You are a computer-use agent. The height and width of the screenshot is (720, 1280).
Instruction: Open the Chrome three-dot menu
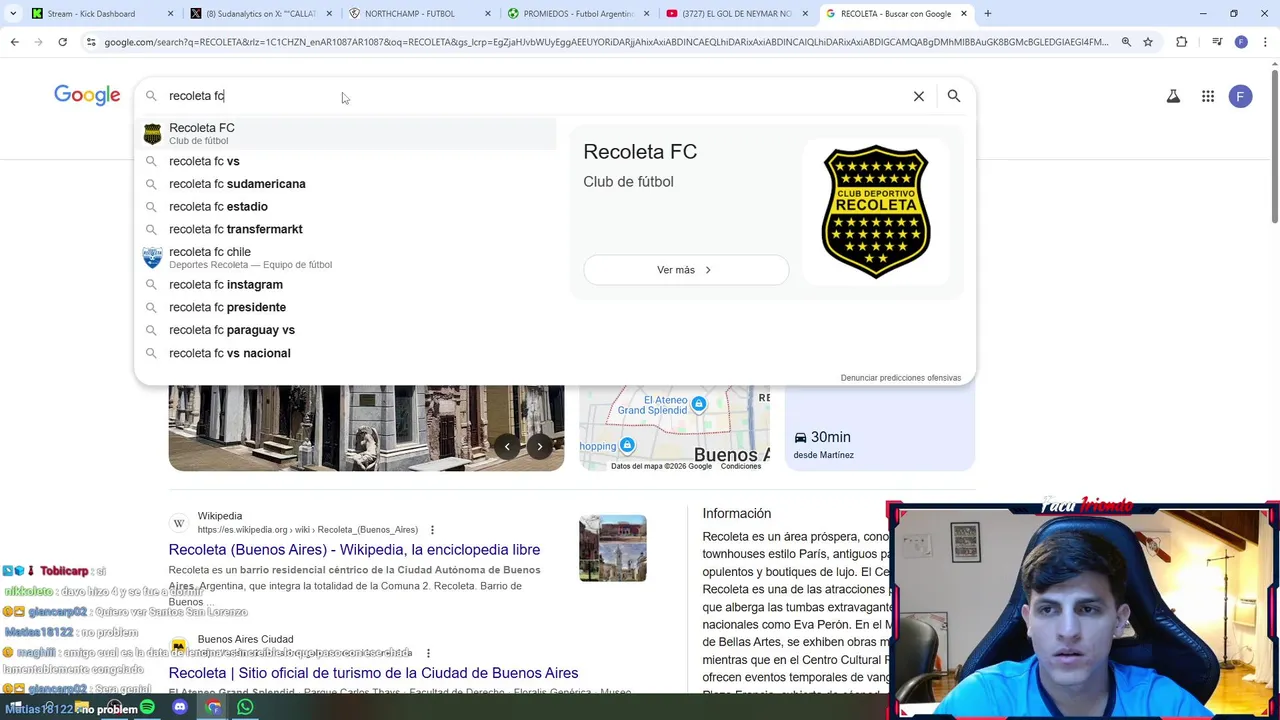click(x=1264, y=42)
